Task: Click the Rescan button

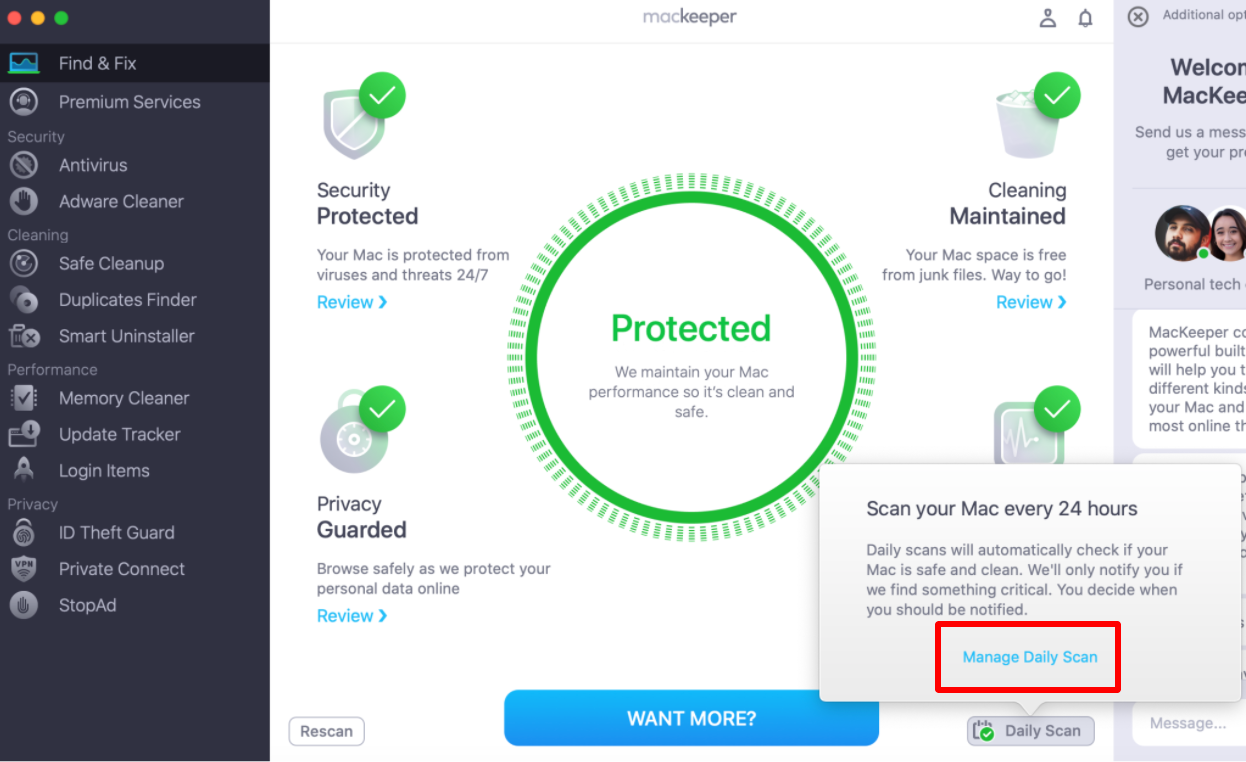Action: pyautogui.click(x=327, y=731)
